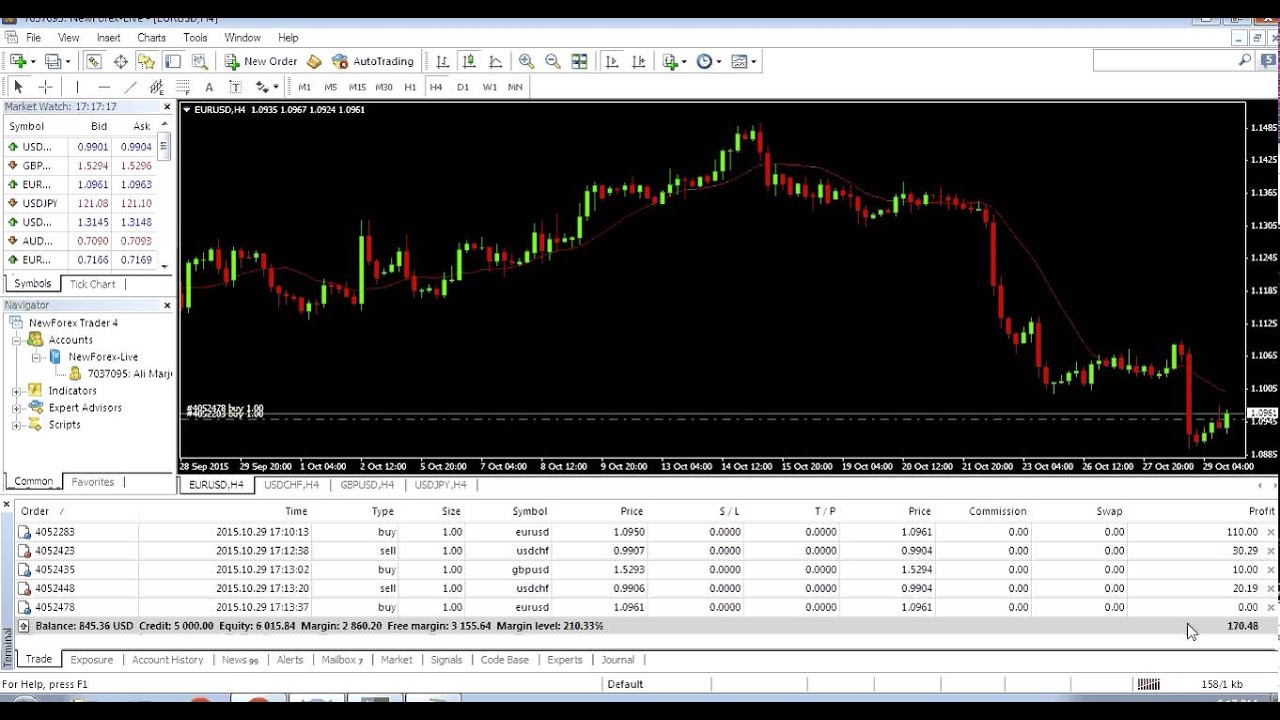Open the Insert menu
This screenshot has width=1280, height=720.
(x=108, y=38)
